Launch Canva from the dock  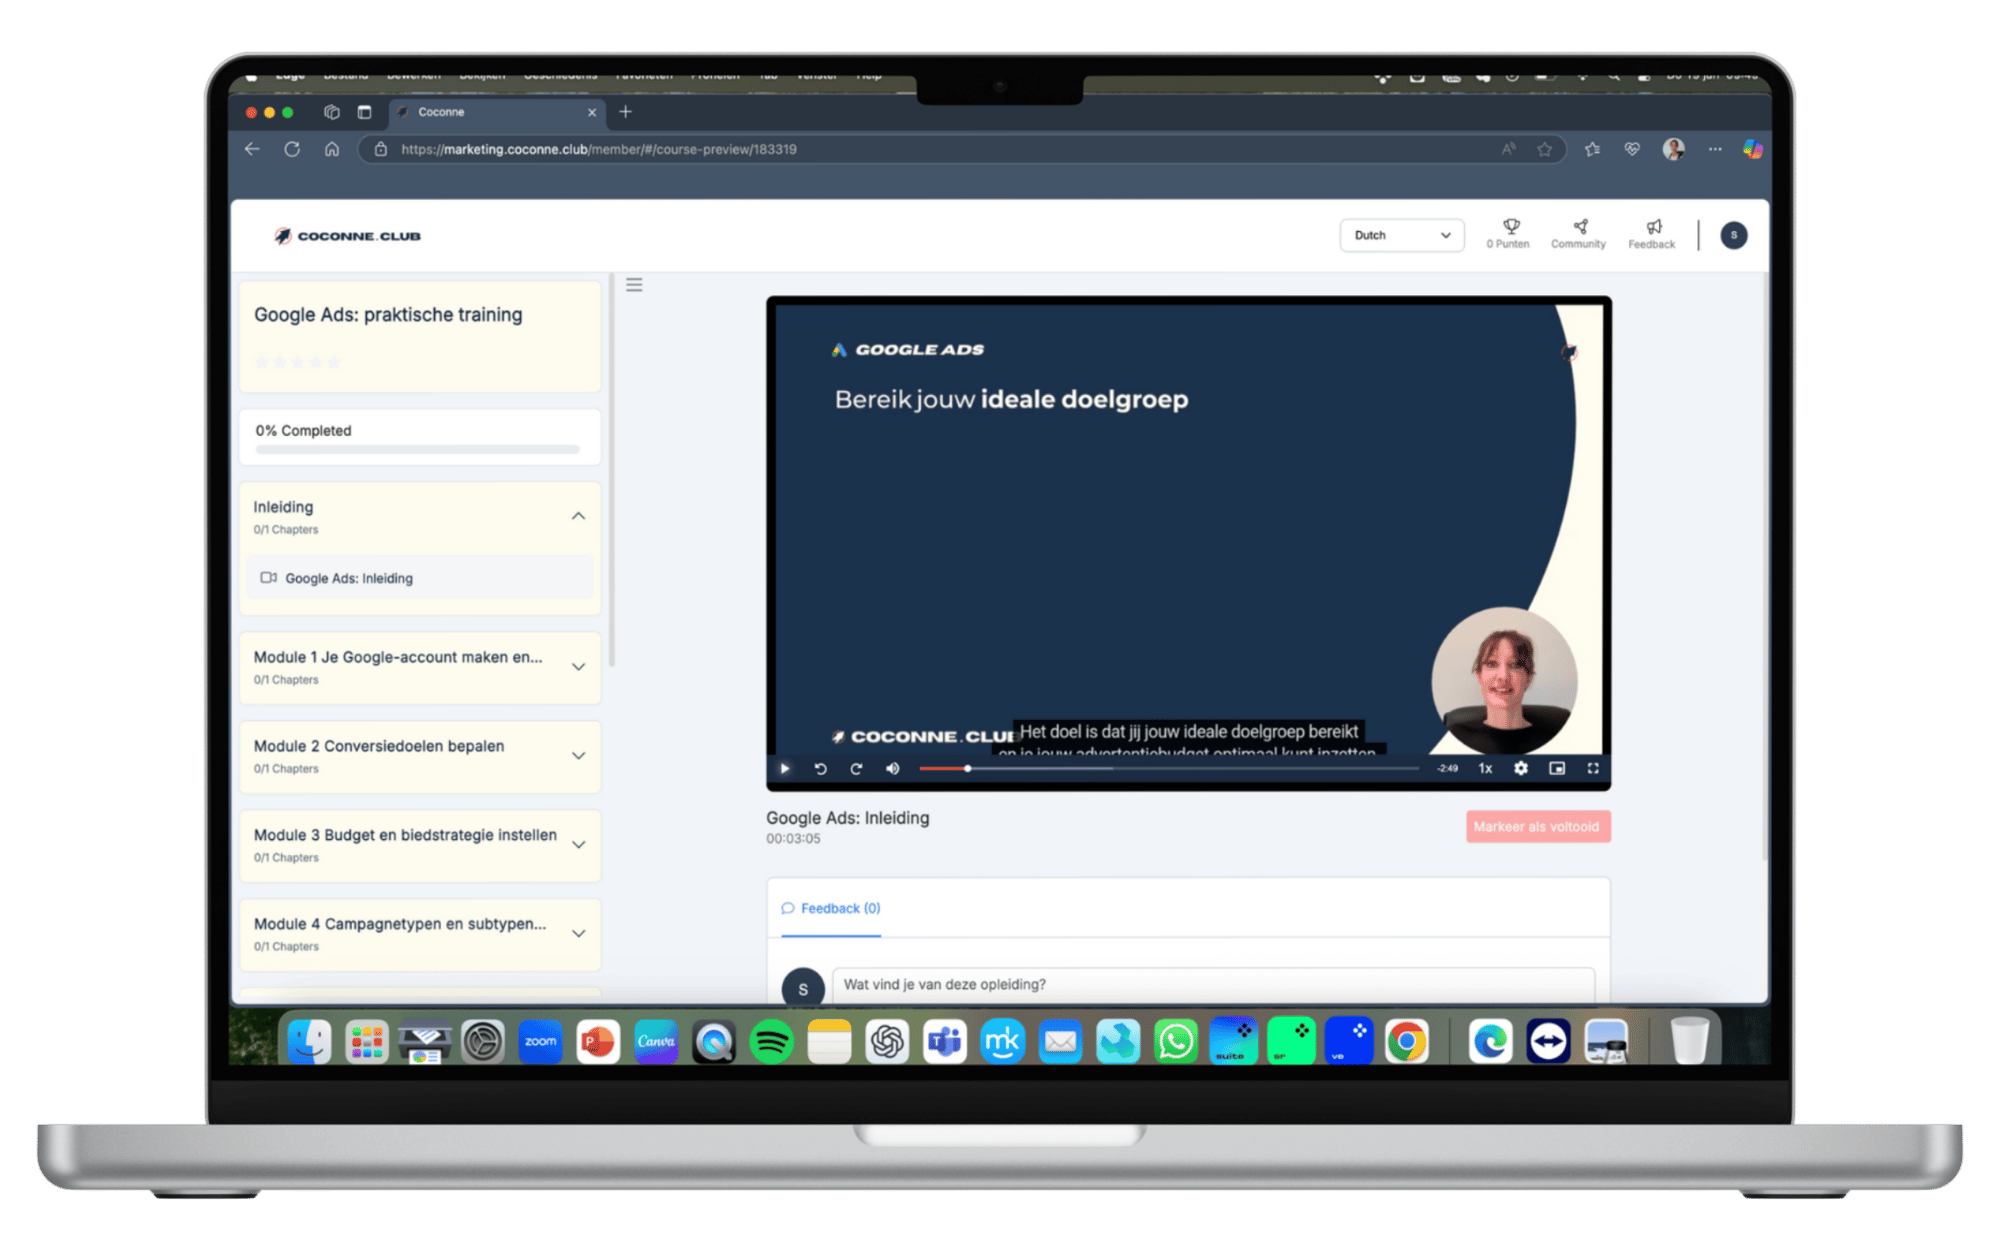[656, 1041]
